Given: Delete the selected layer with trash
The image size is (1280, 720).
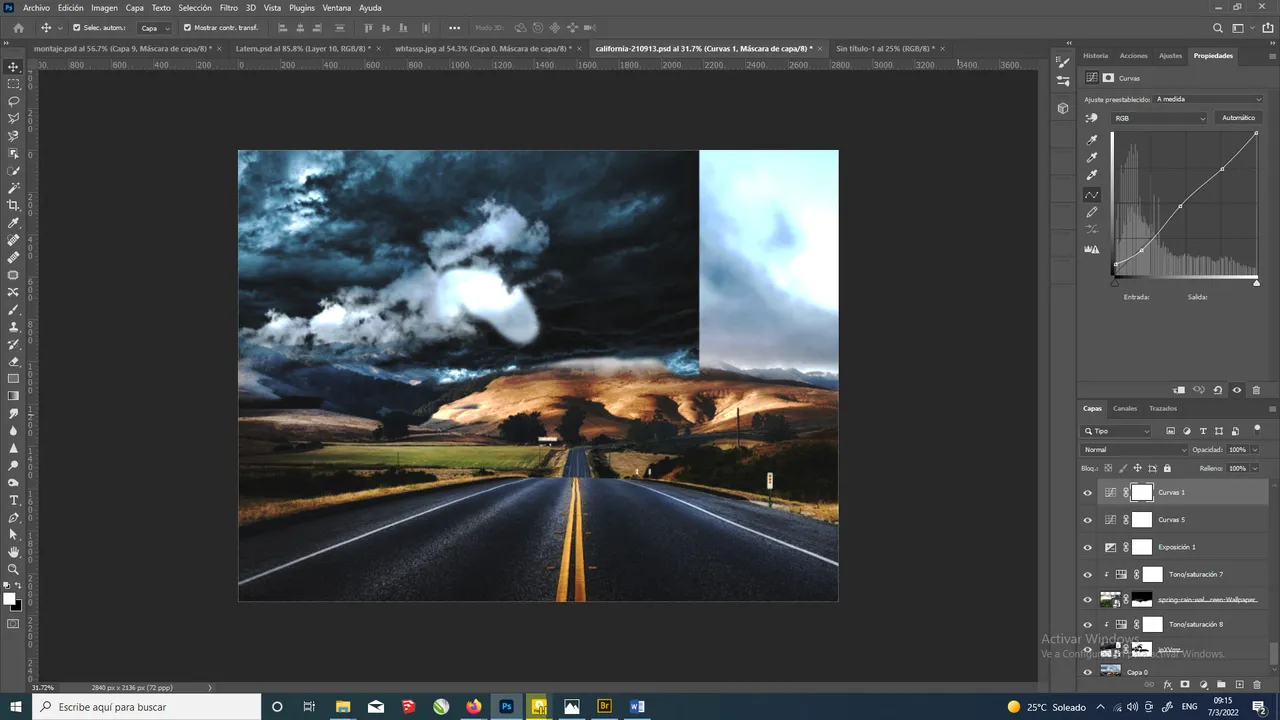Looking at the screenshot, I should (x=1257, y=685).
